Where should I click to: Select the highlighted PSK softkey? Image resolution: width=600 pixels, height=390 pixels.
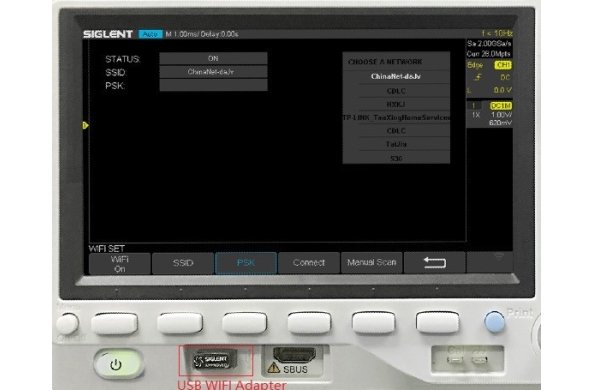(246, 263)
